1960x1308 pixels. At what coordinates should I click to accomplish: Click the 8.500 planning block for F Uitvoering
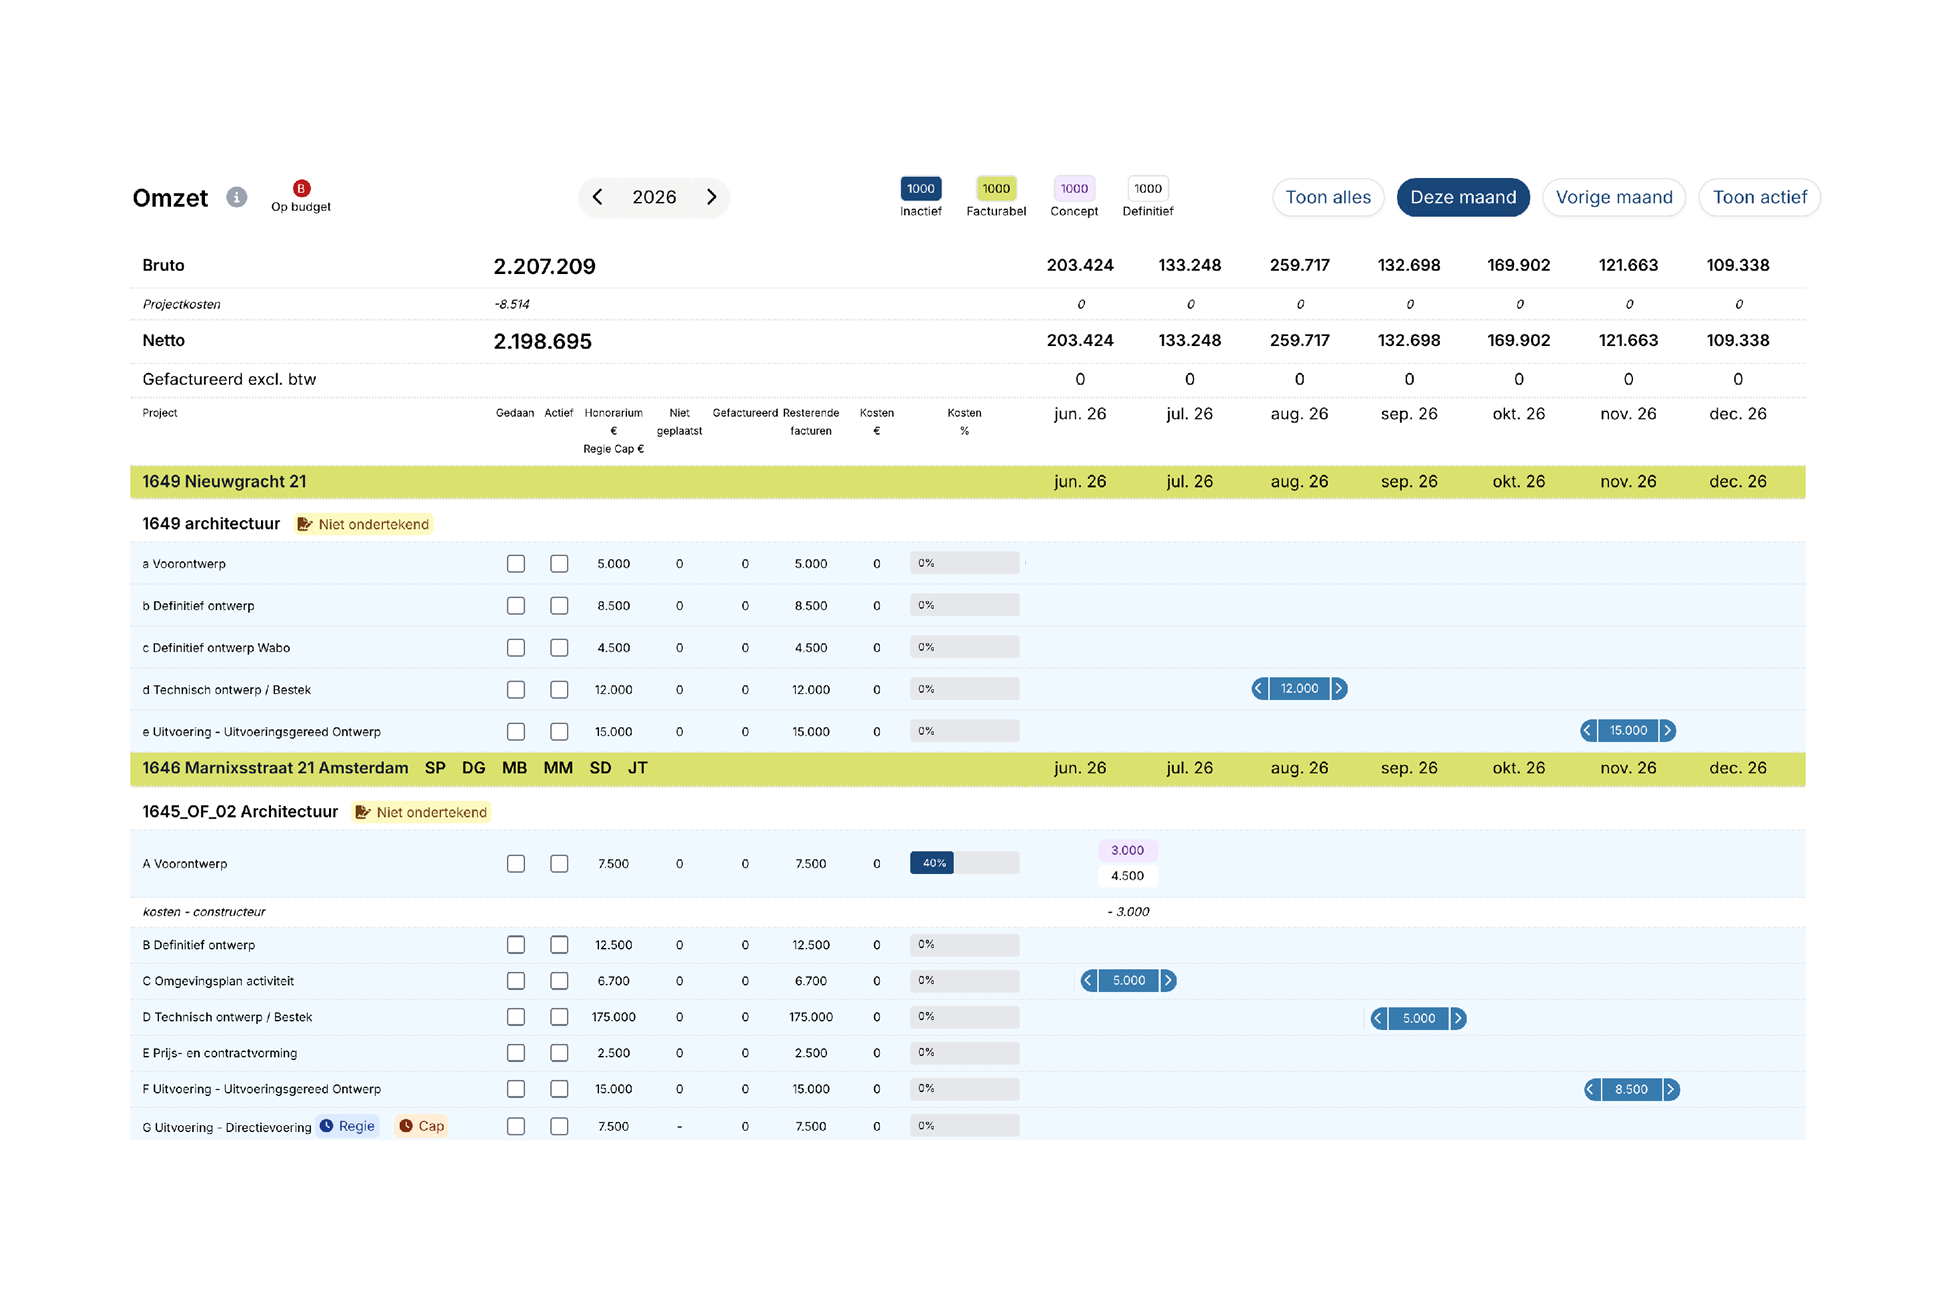(x=1631, y=1090)
